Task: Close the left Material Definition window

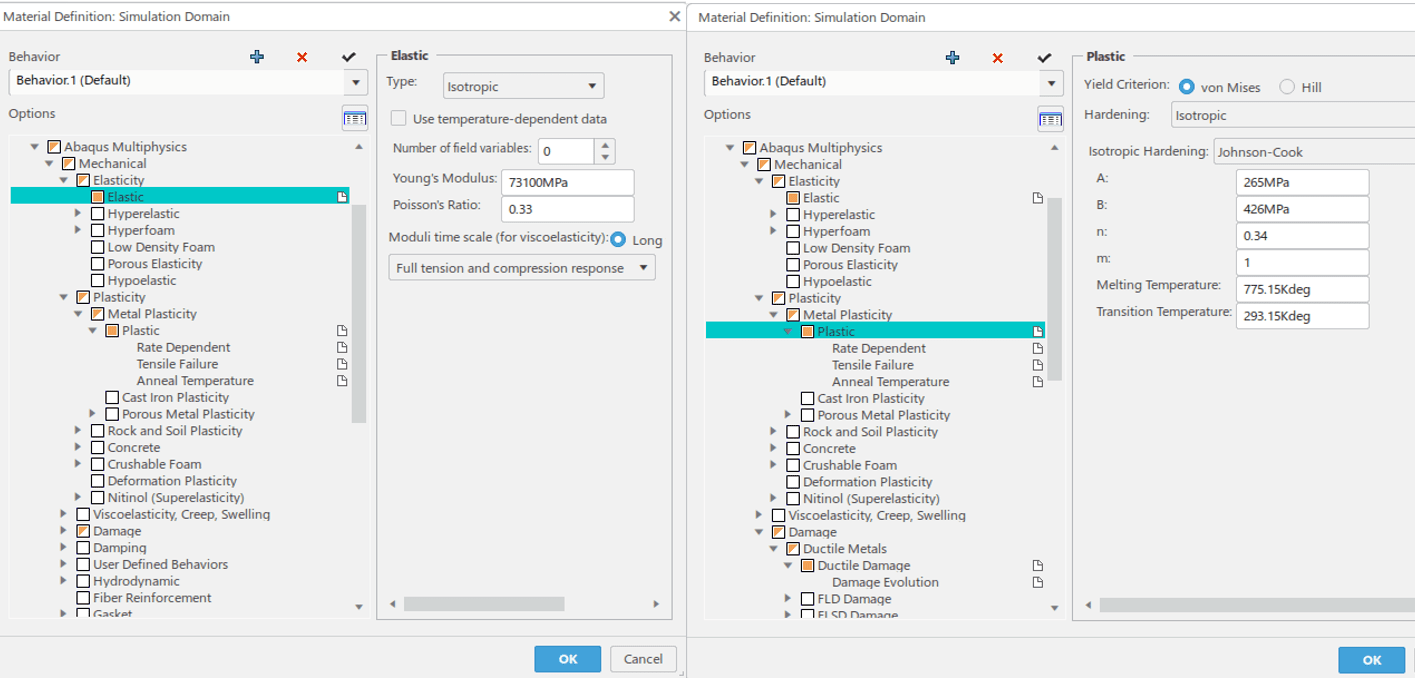Action: point(674,16)
